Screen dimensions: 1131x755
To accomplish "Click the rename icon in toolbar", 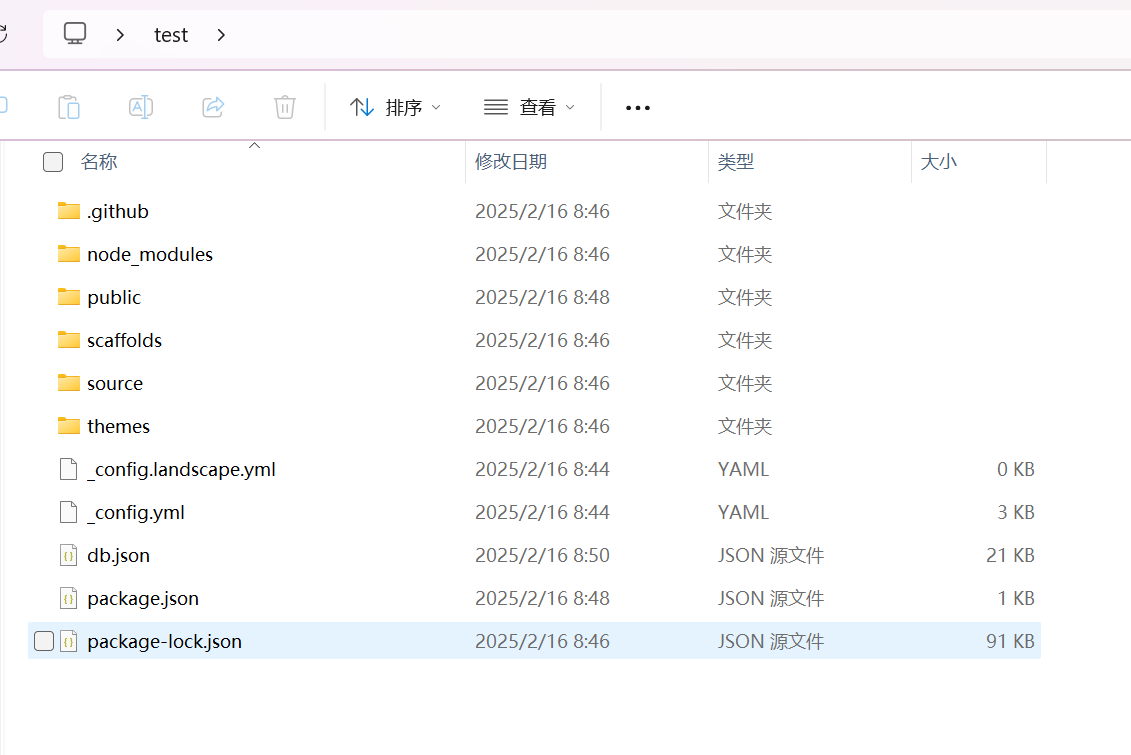I will [x=141, y=107].
